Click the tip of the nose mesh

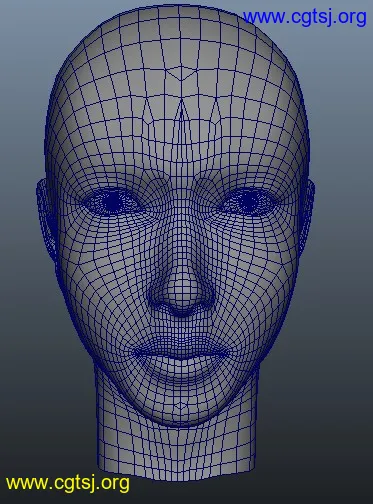pyautogui.click(x=182, y=293)
